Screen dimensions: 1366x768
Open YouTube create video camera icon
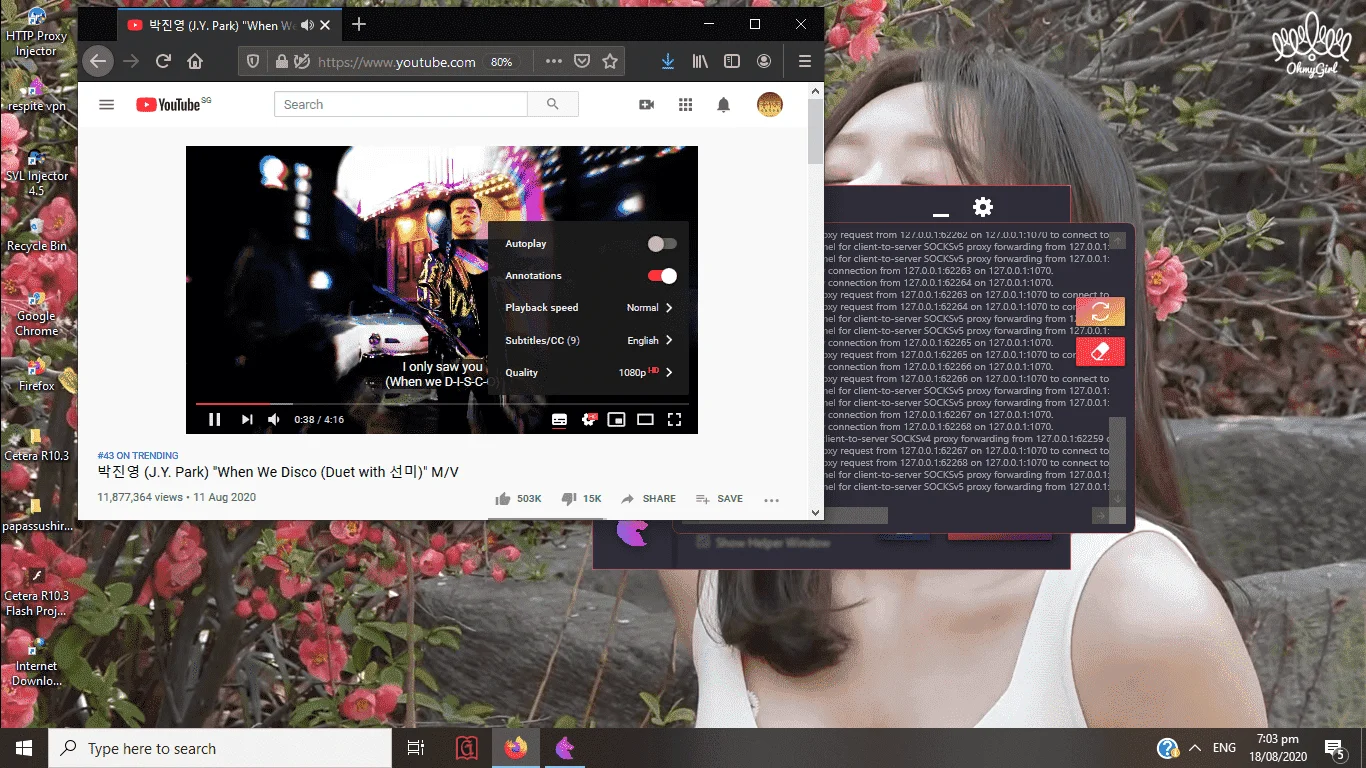(647, 104)
